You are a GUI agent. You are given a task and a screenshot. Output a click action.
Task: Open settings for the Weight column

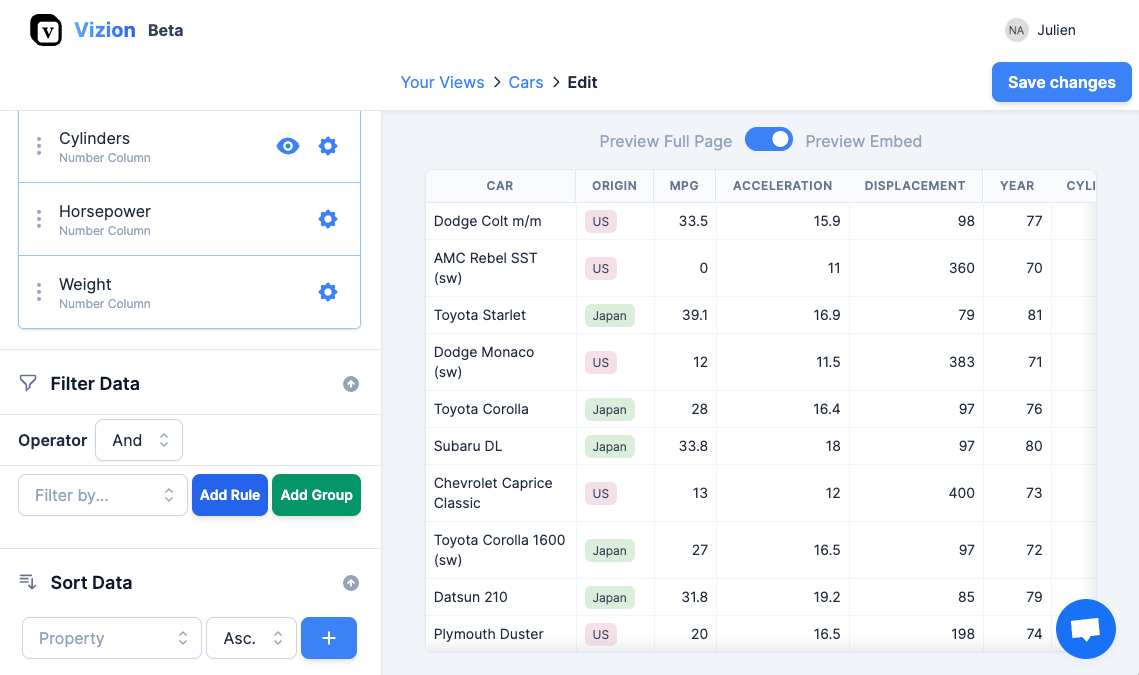(327, 291)
